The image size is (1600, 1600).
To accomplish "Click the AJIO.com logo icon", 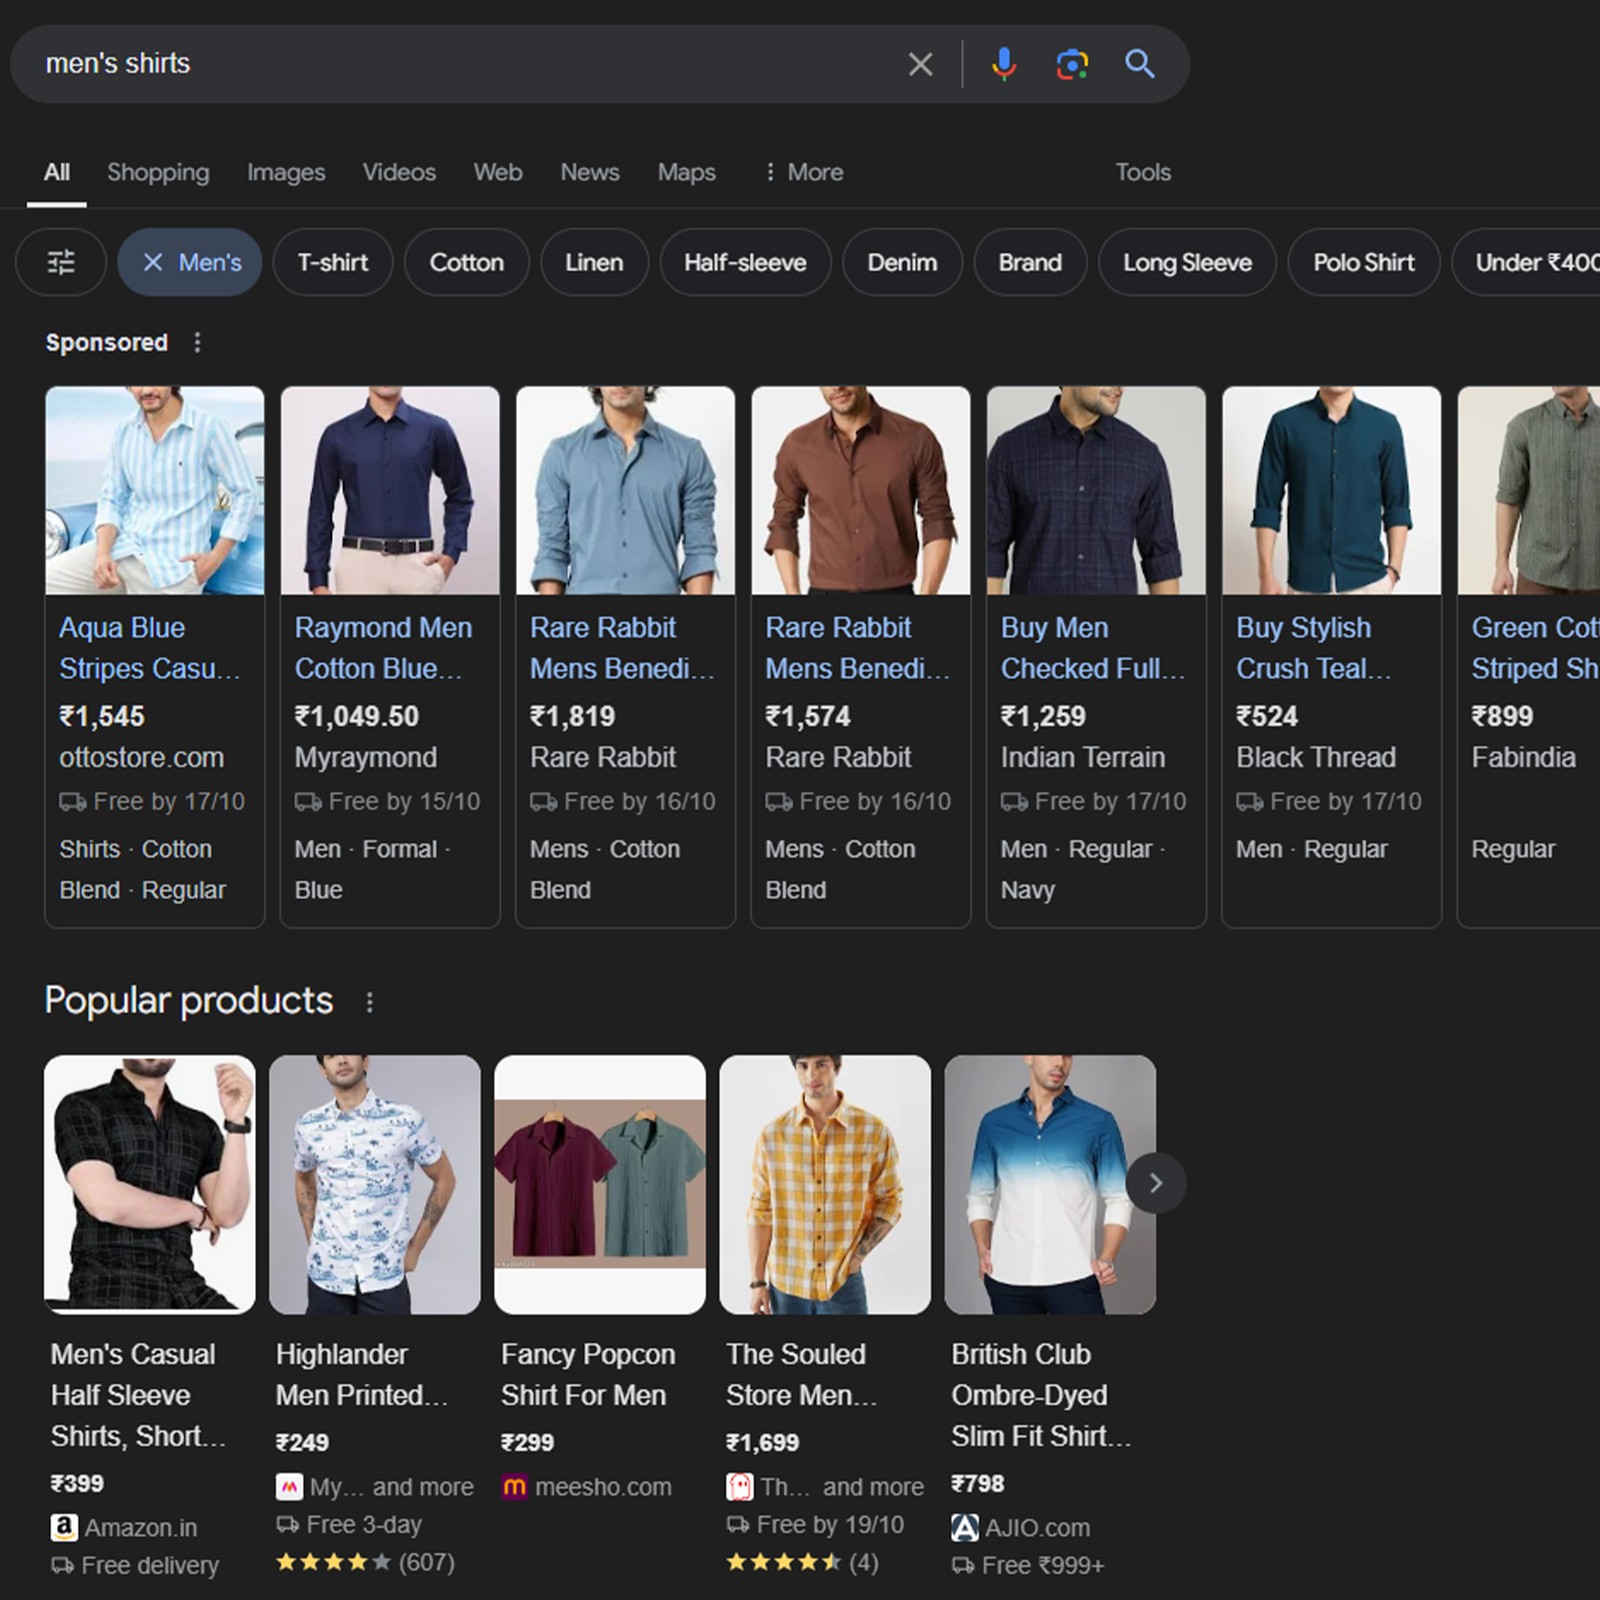I will coord(964,1527).
